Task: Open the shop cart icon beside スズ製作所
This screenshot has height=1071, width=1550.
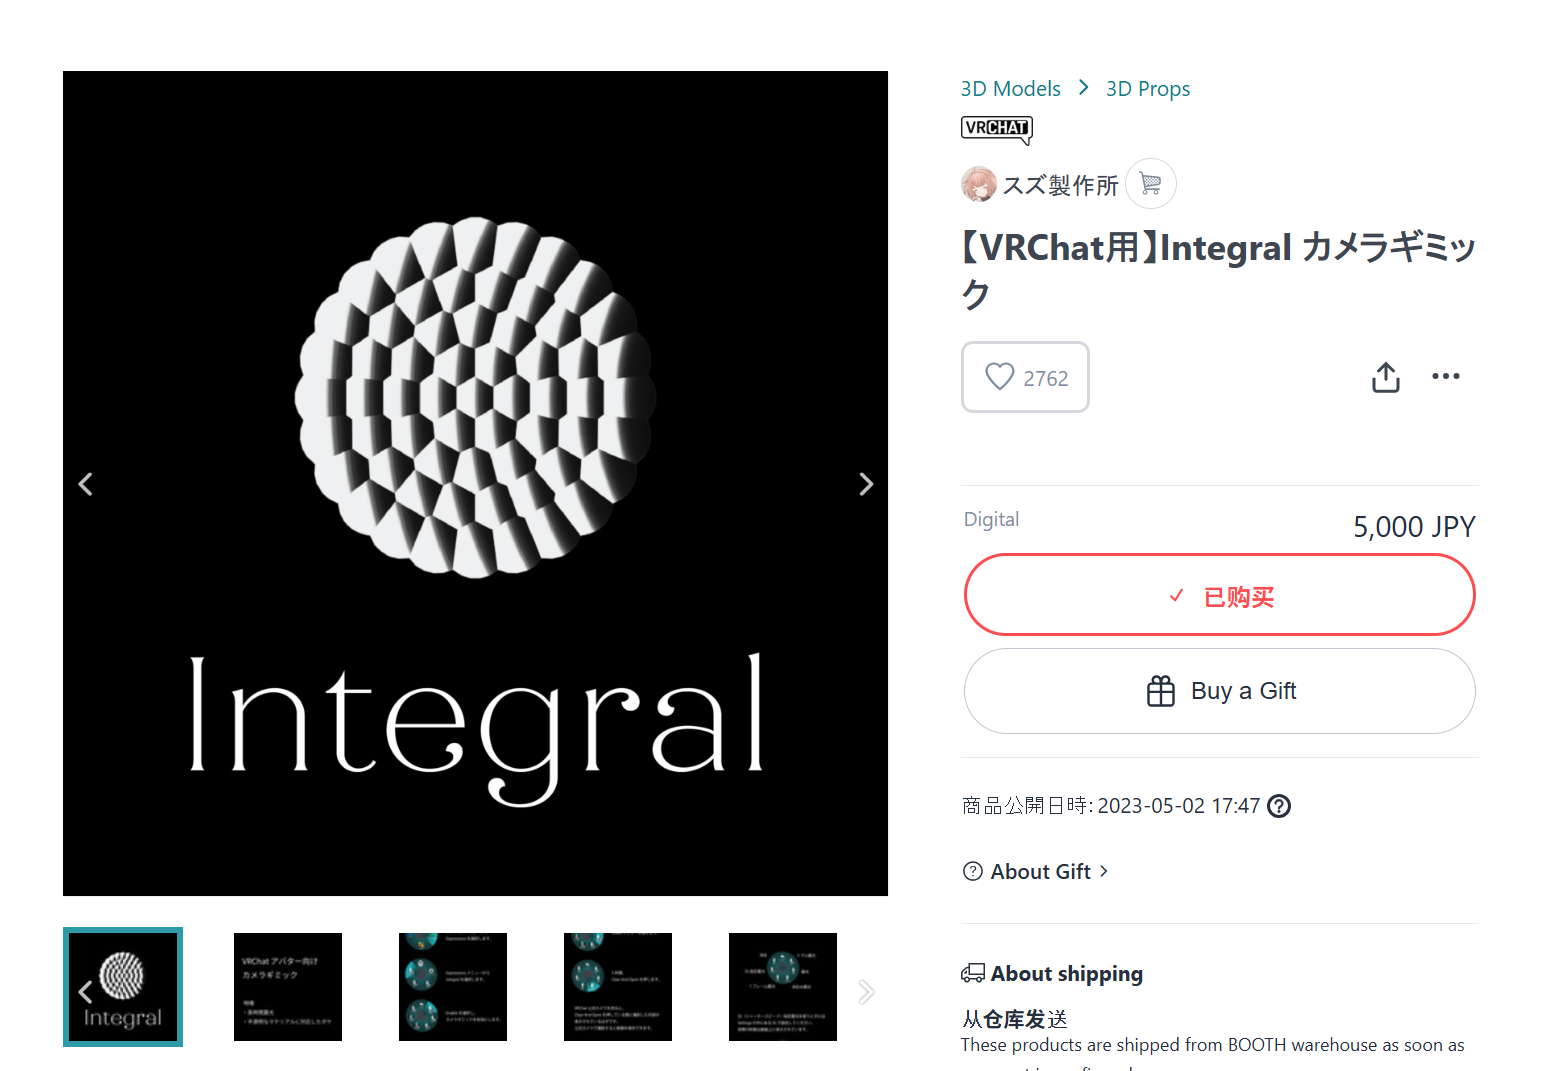Action: tap(1151, 184)
